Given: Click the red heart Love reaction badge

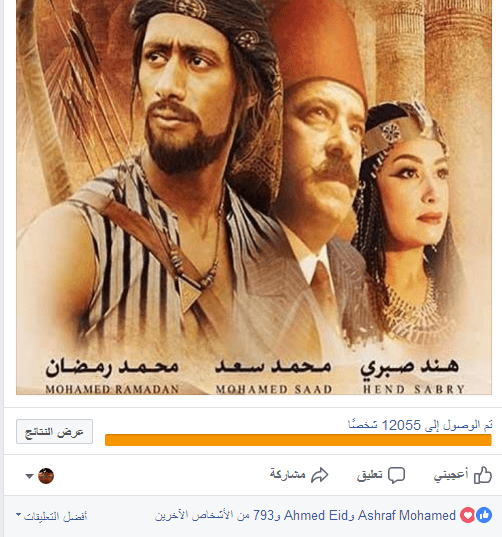Looking at the screenshot, I should [x=468, y=515].
